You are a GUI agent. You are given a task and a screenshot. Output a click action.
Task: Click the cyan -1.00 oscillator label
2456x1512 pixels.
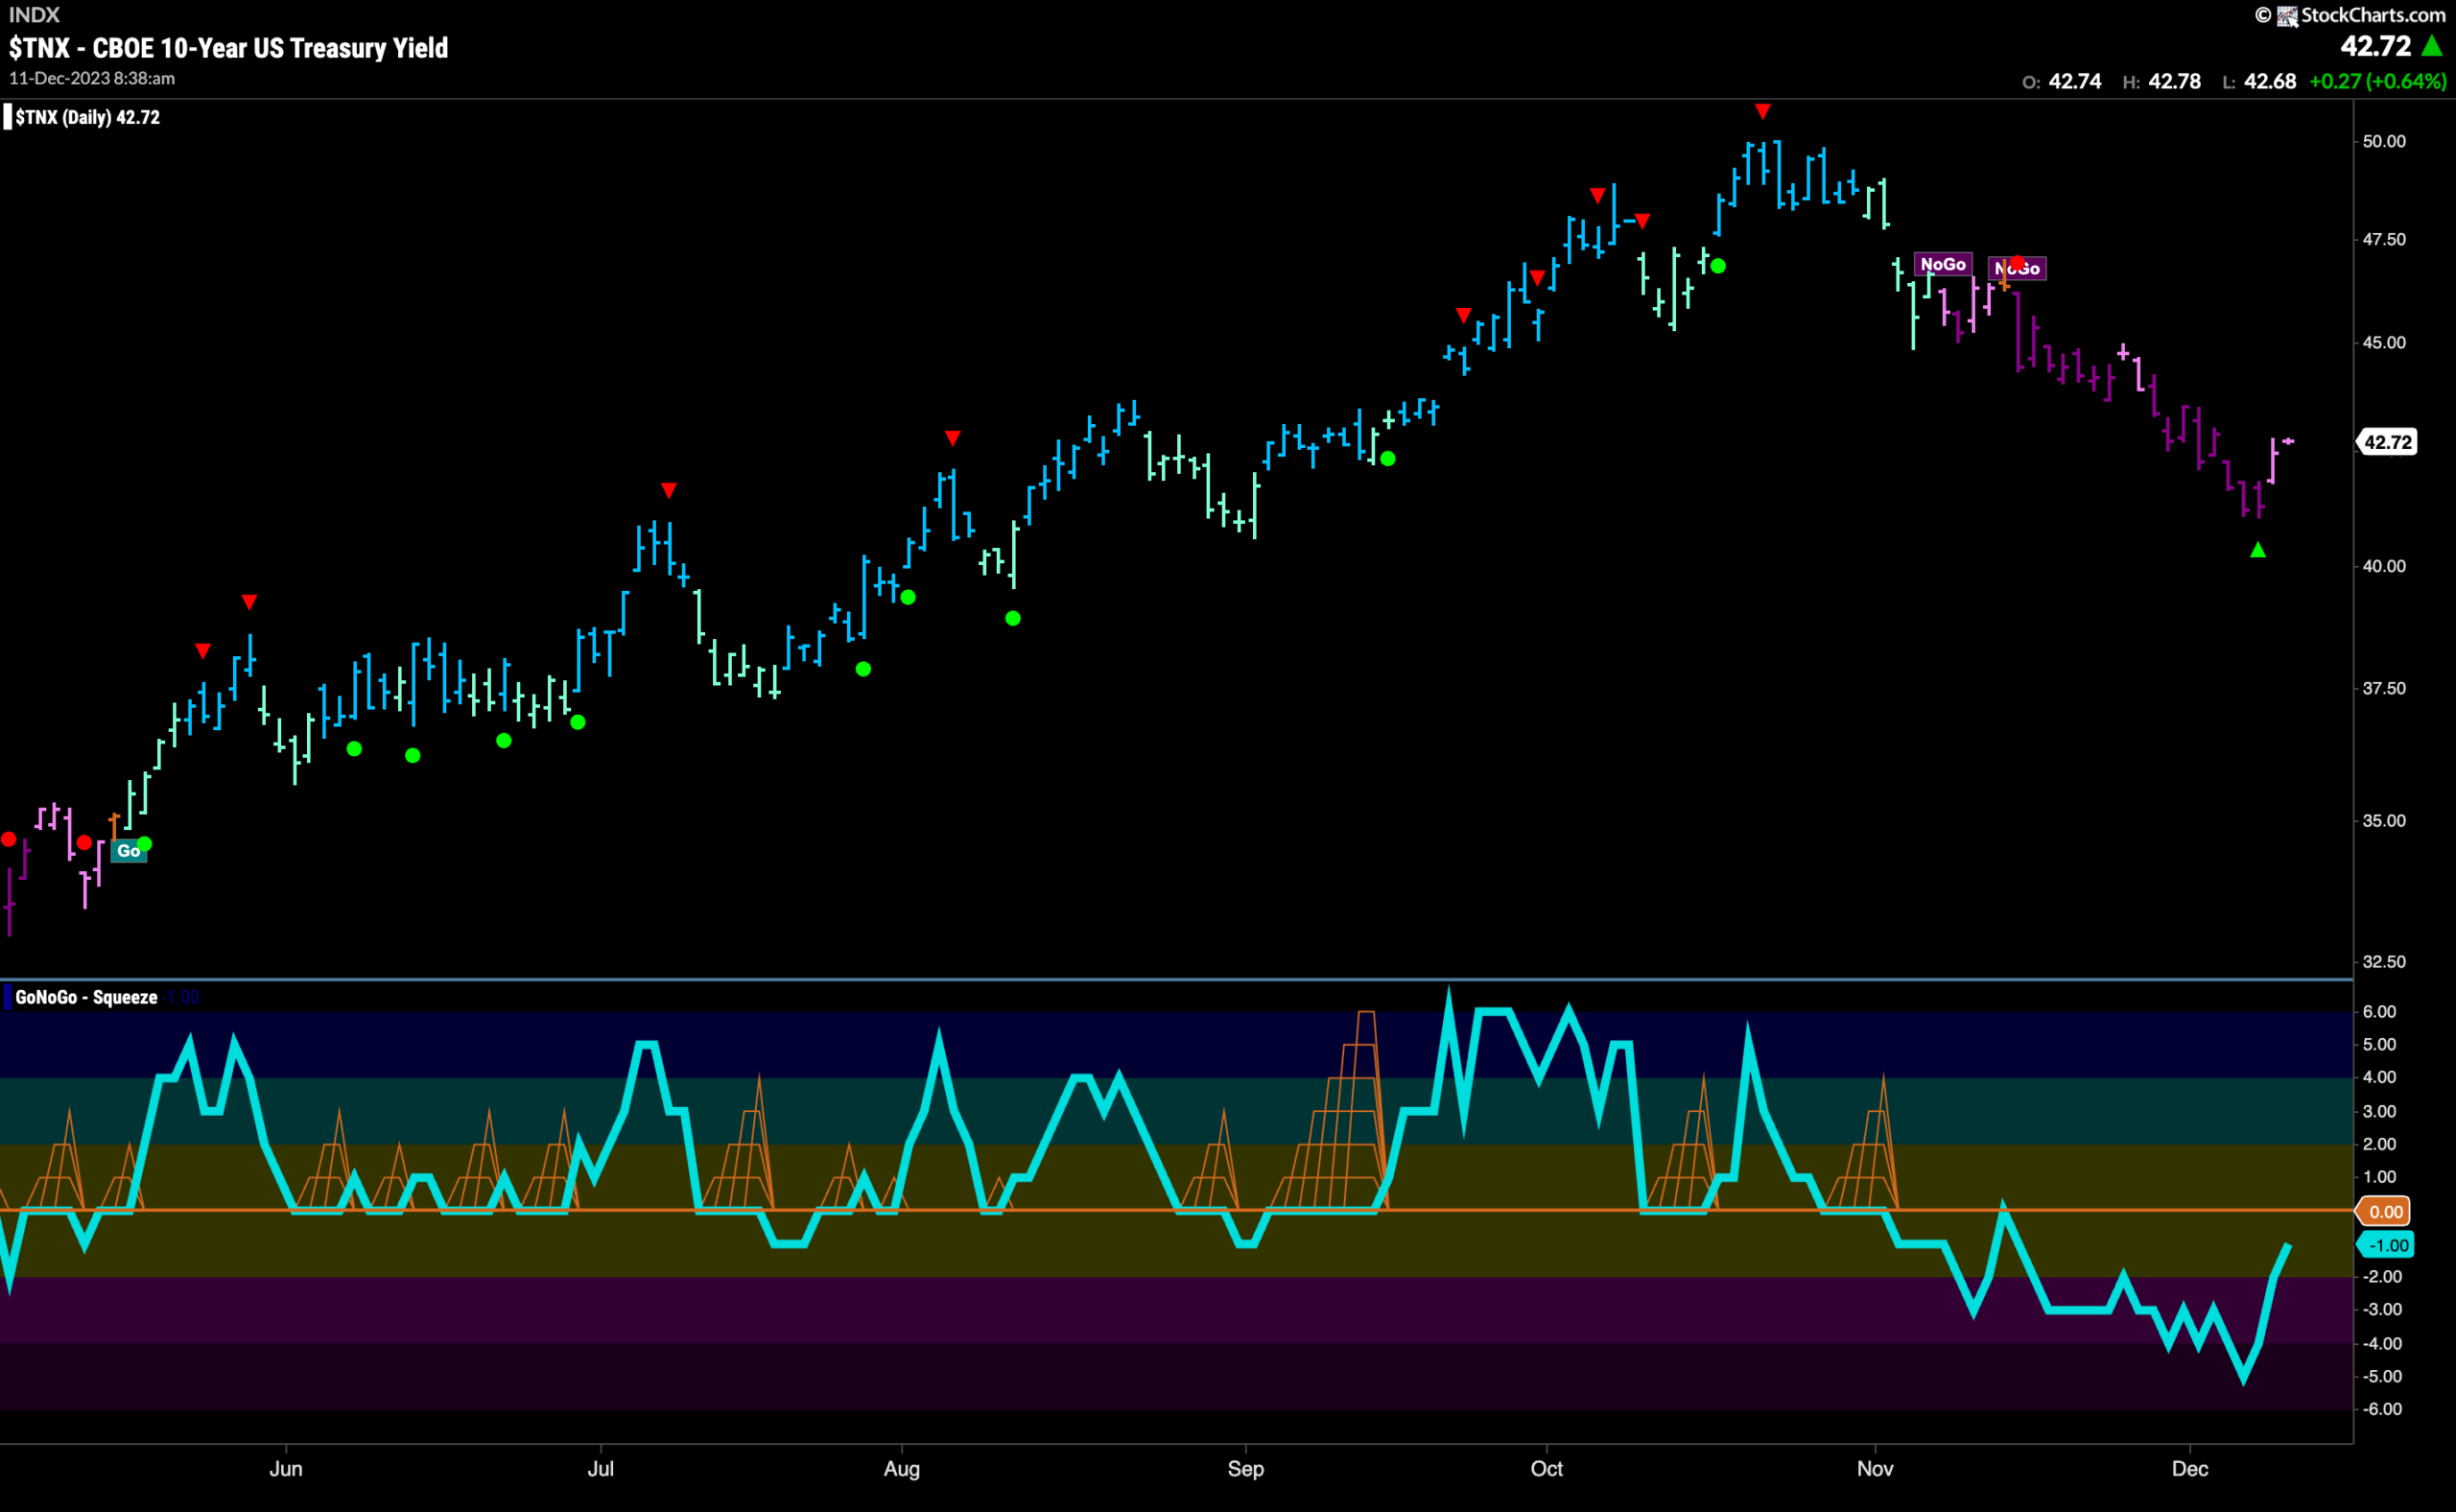[2387, 1245]
